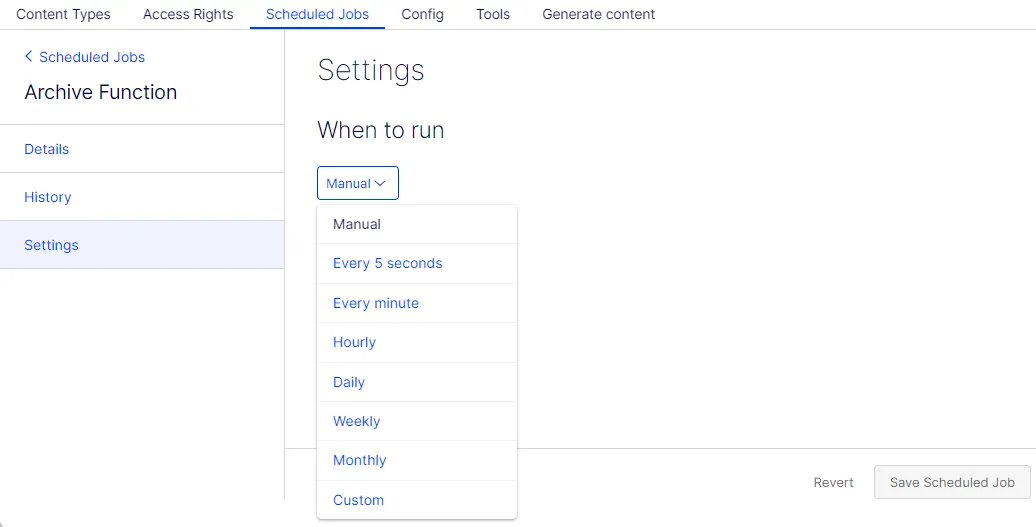
Task: Select Daily from the schedule list
Action: 417,382
